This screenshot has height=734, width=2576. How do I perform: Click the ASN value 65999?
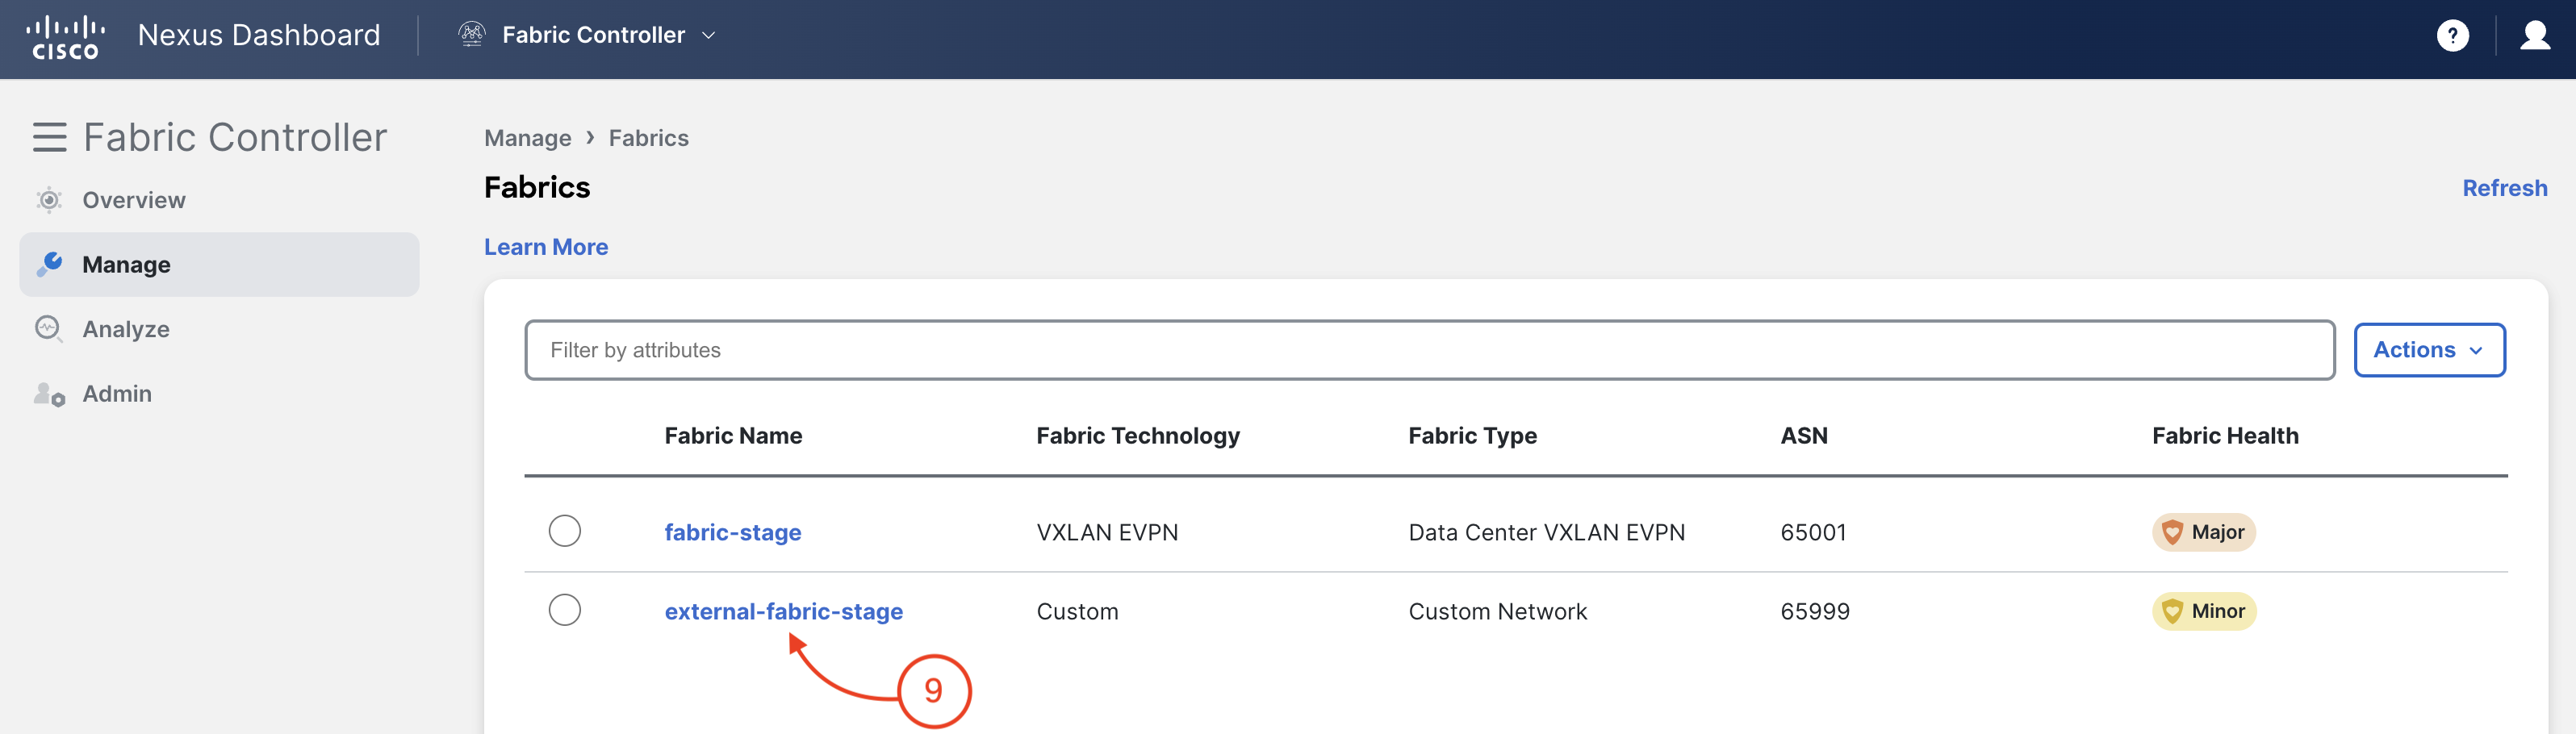(1815, 611)
